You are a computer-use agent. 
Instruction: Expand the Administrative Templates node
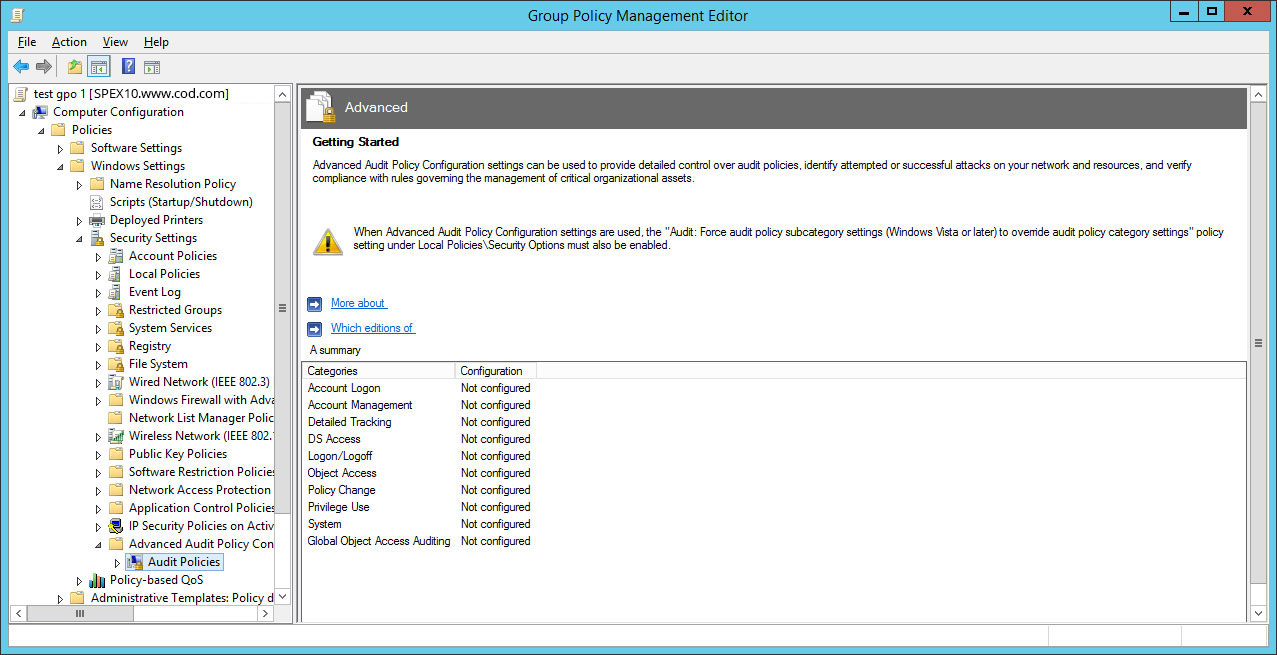pos(60,598)
